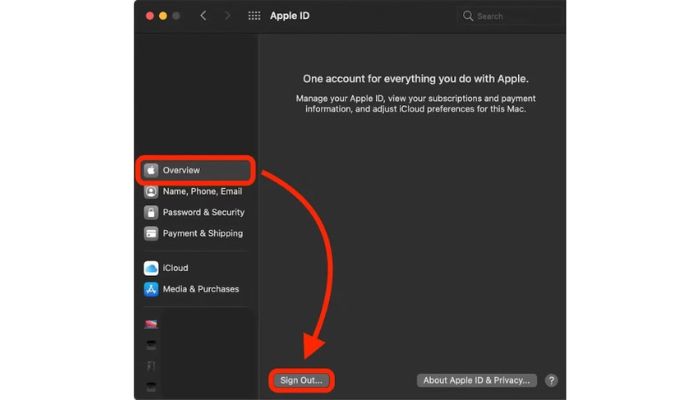
Task: Click the Sign Out button
Action: [301, 380]
